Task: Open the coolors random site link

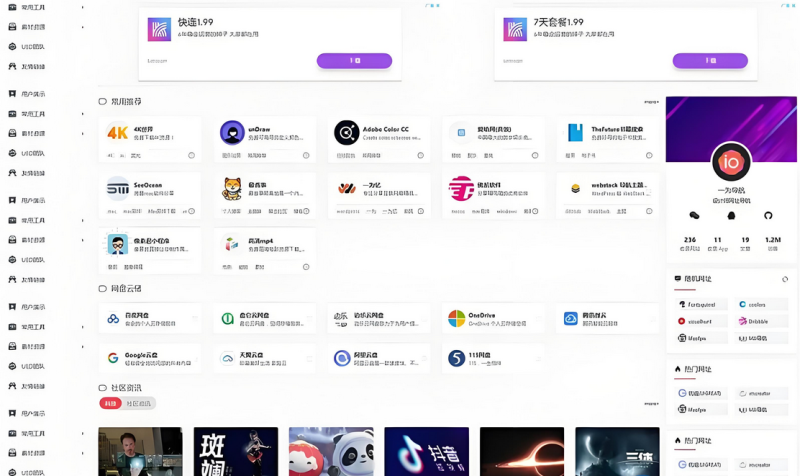Action: point(760,305)
